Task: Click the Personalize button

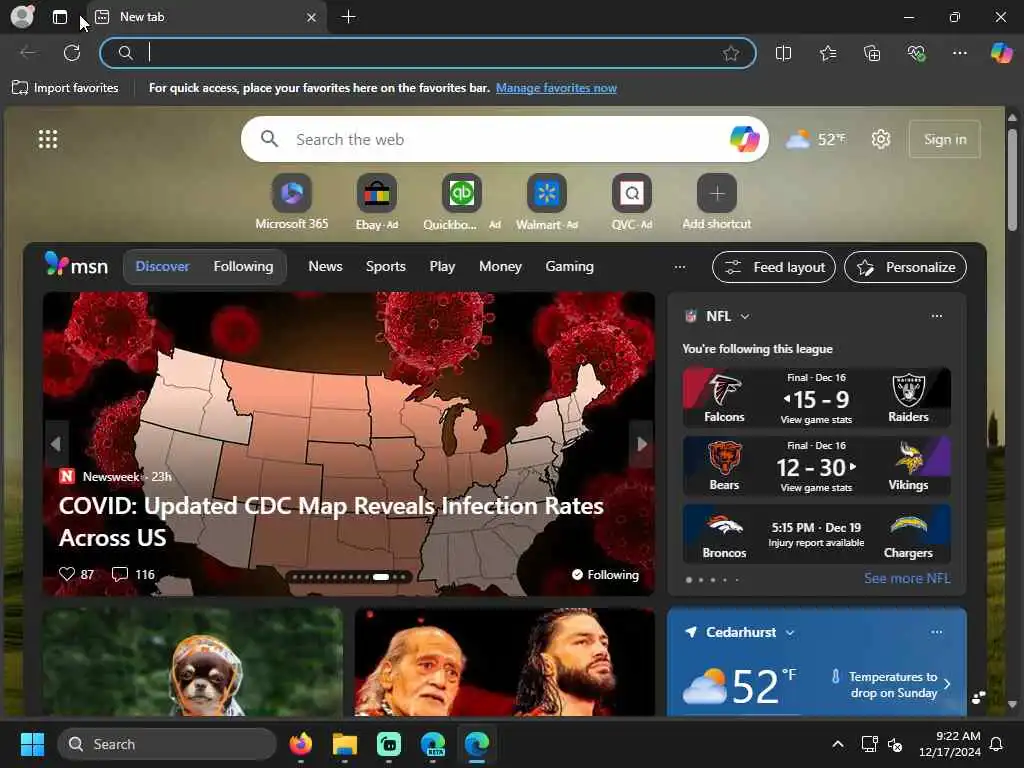Action: tap(905, 267)
